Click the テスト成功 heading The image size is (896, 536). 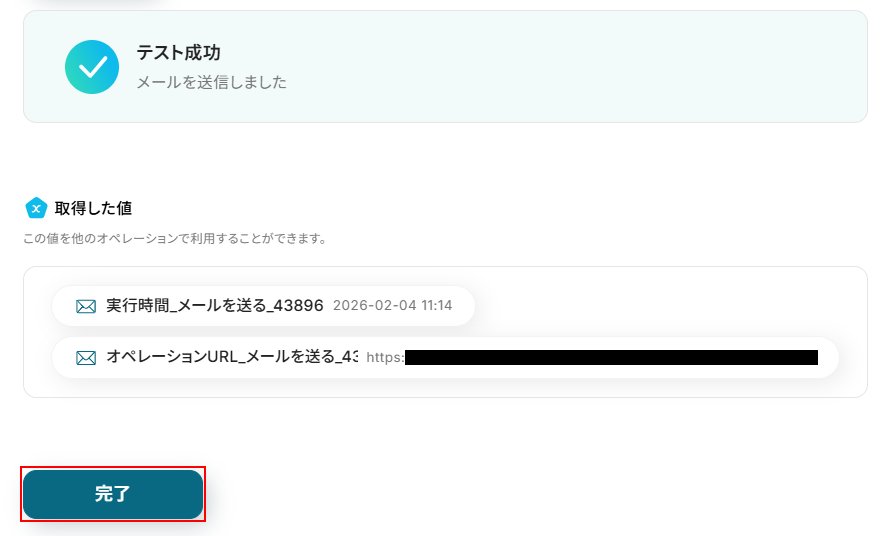coord(178,53)
